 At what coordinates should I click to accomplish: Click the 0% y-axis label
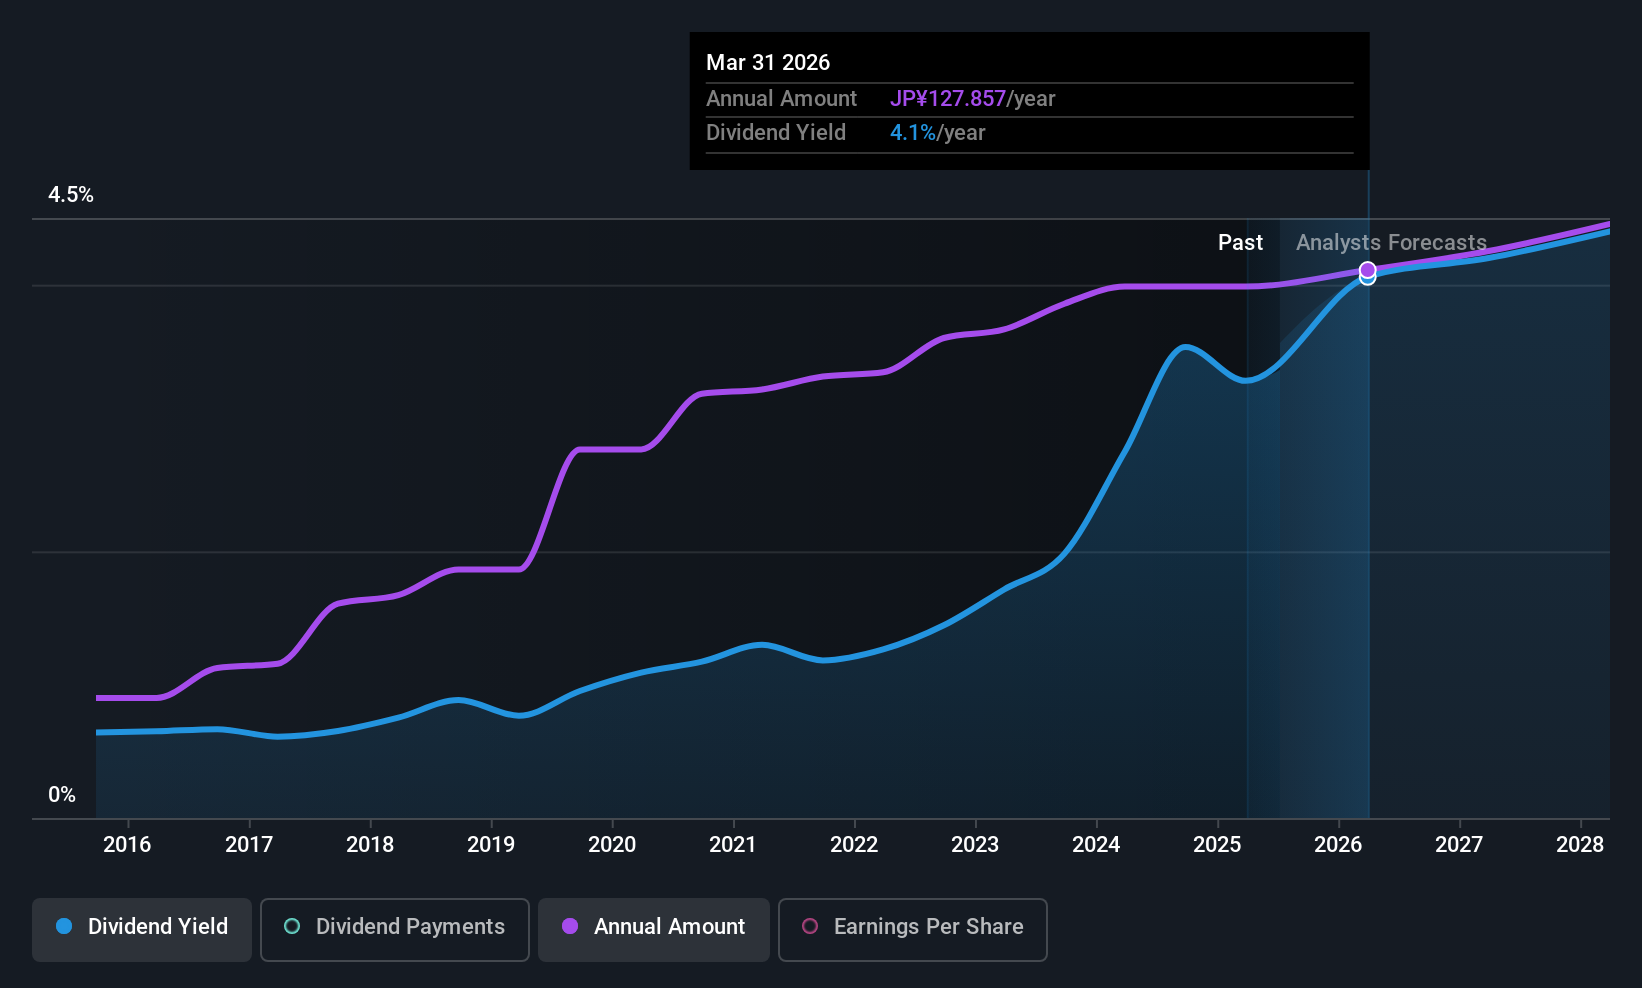(62, 795)
